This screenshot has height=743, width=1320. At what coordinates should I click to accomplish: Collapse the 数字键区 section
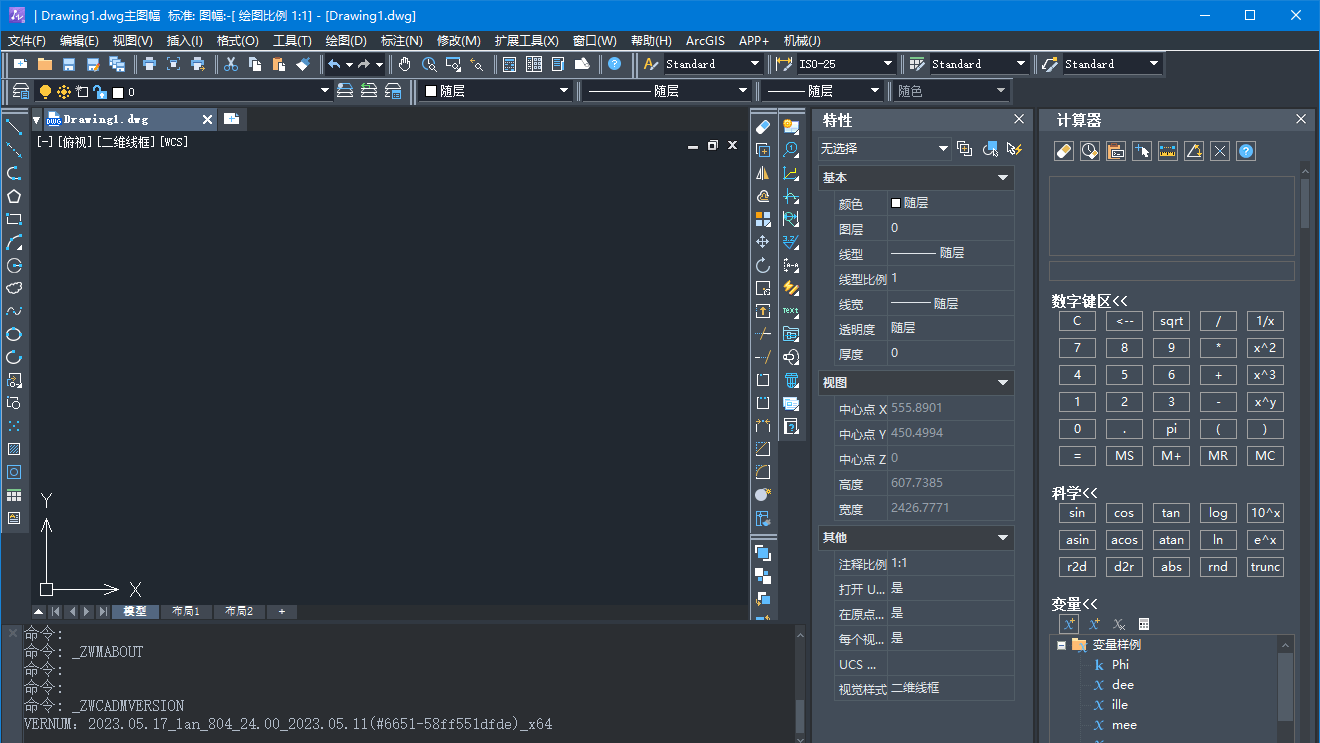click(1089, 301)
